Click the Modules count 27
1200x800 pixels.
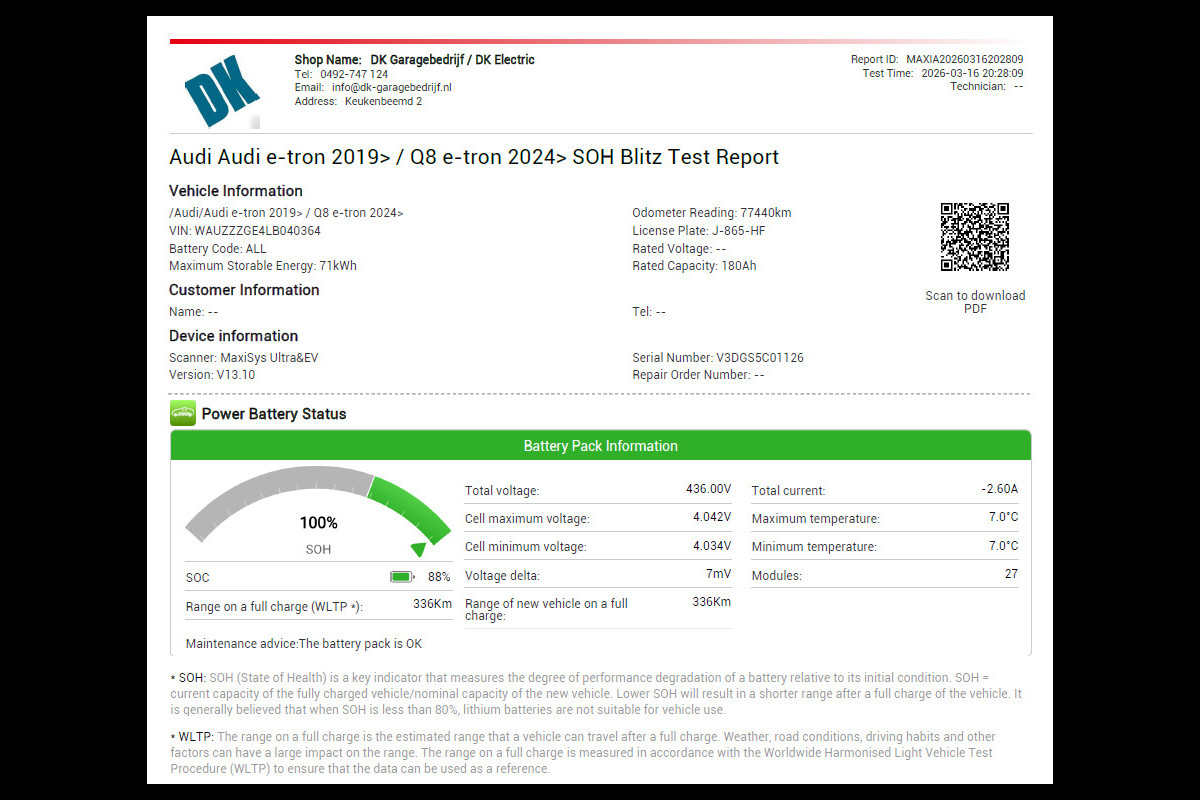[x=1011, y=574]
